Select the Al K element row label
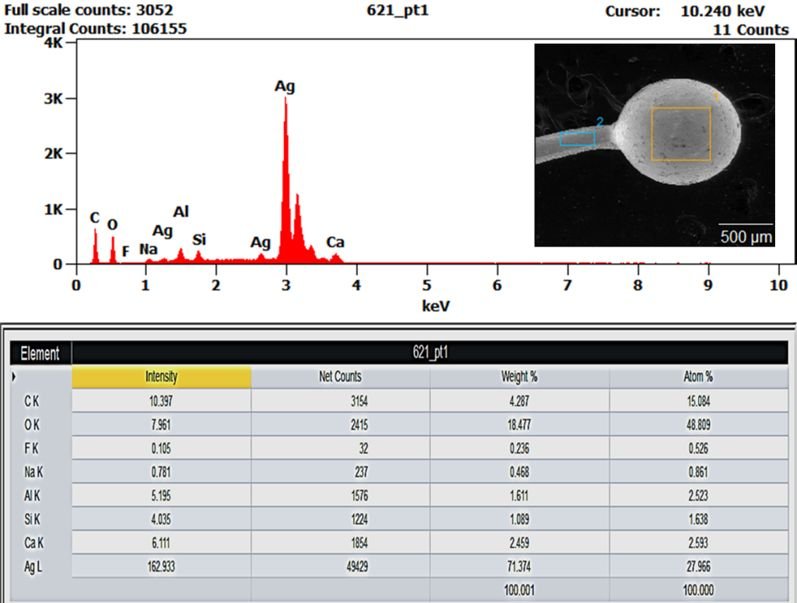Viewport: 797px width, 603px height. (32, 496)
